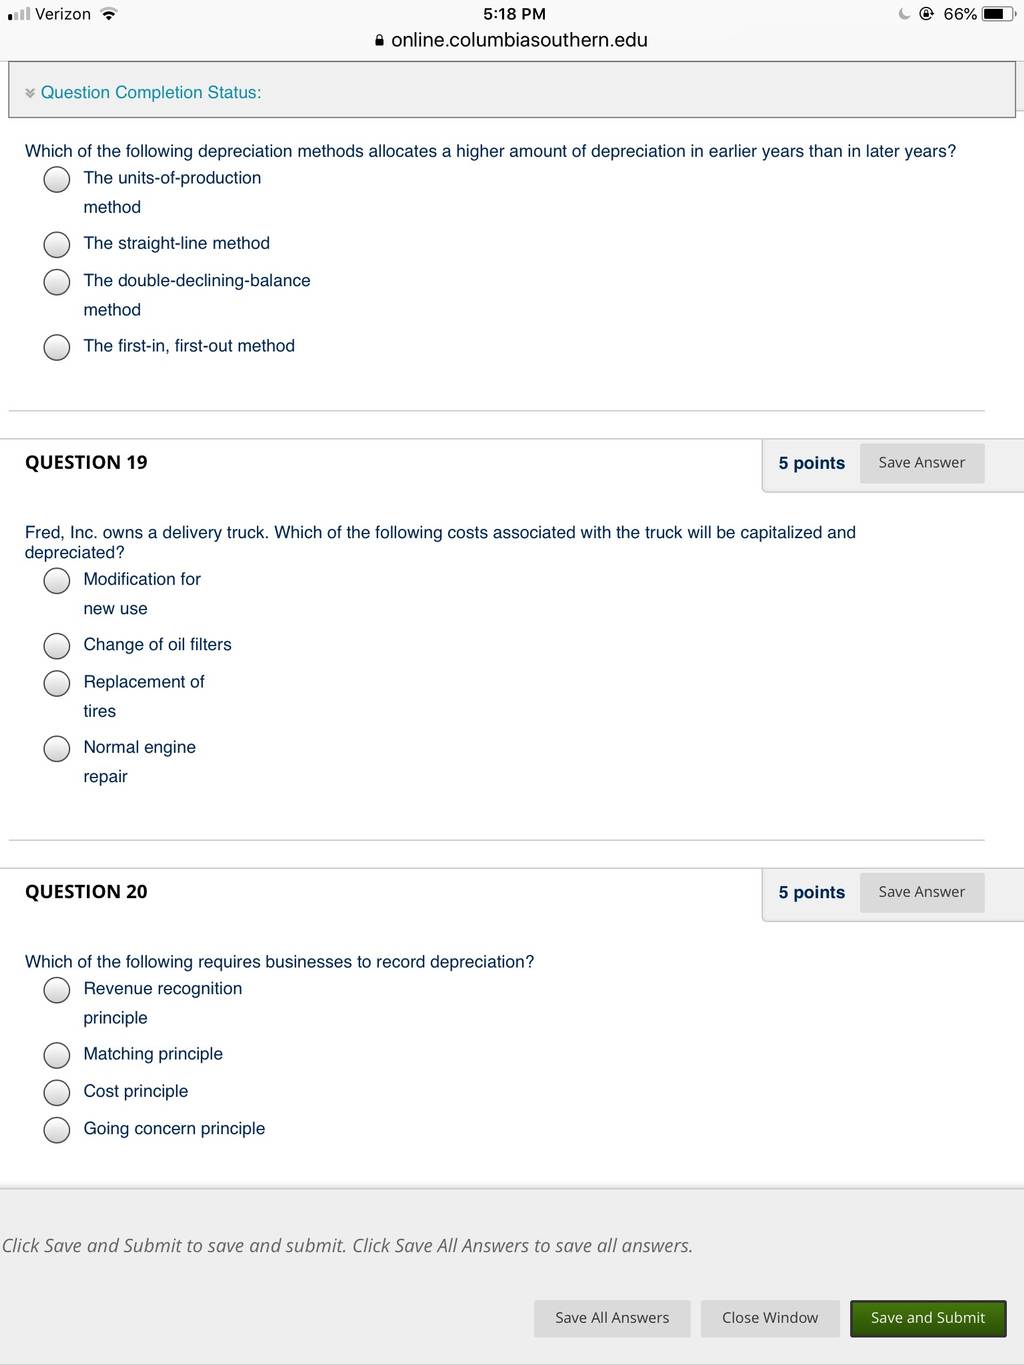Select Change of oil filters
The image size is (1024, 1365).
(57, 646)
